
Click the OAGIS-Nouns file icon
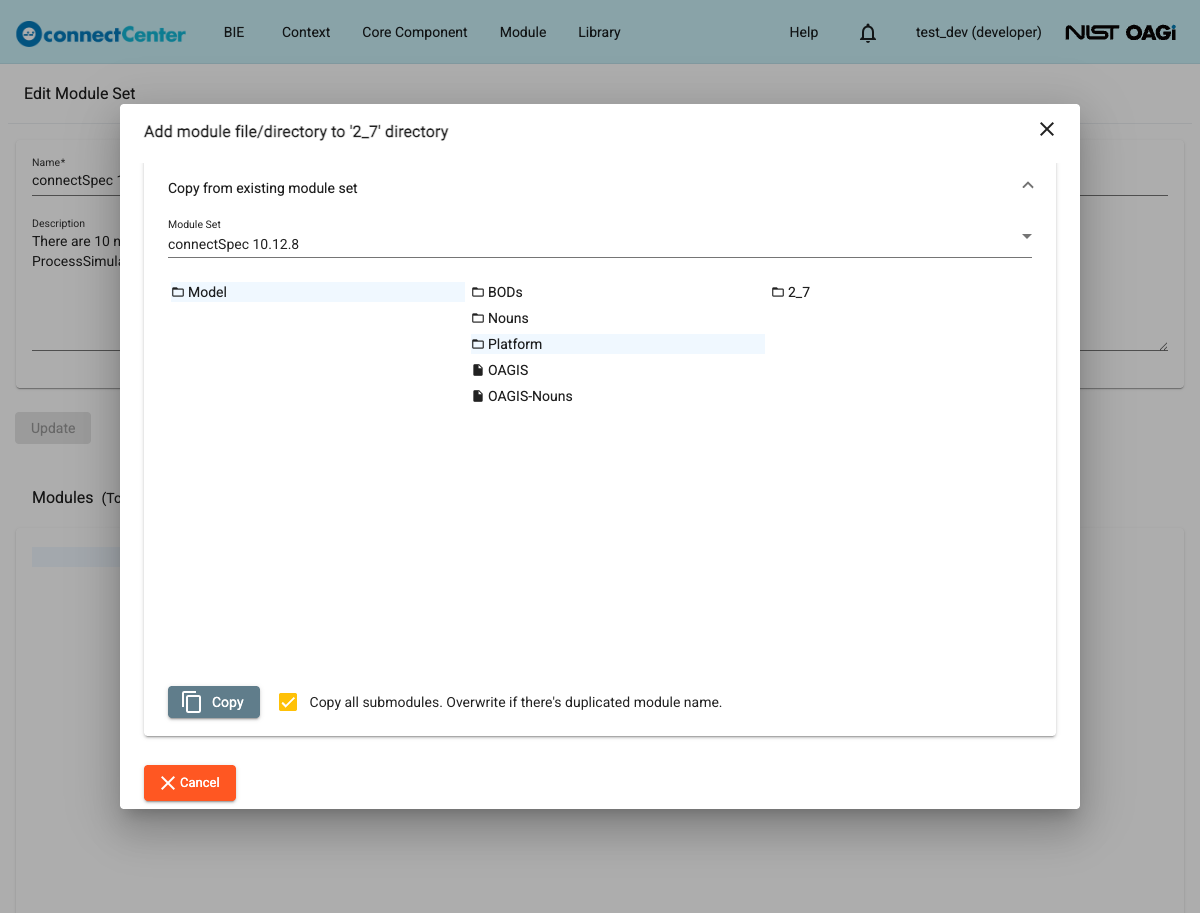[478, 396]
